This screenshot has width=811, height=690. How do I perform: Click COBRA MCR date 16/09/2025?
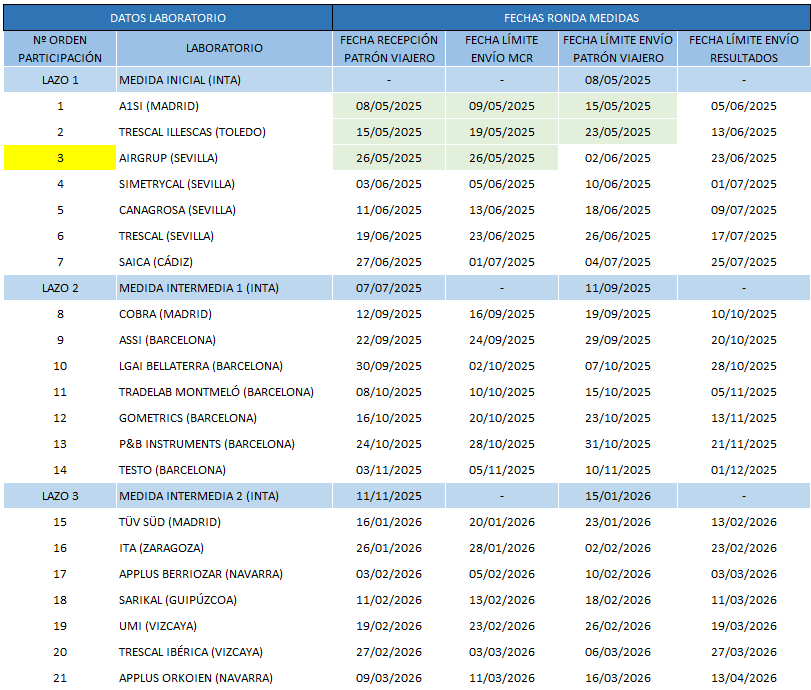tap(502, 314)
